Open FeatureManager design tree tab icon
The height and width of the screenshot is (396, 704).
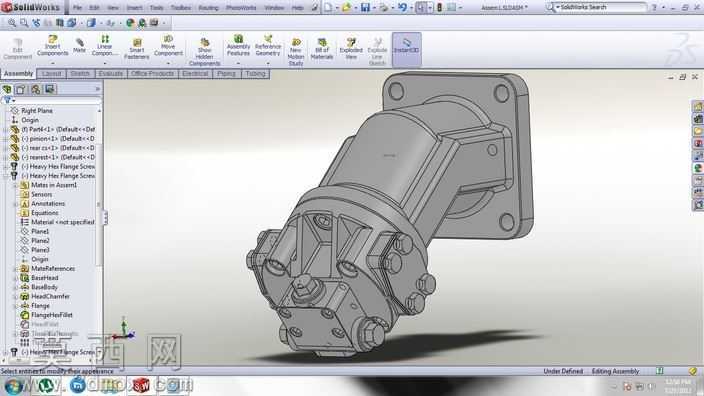click(7, 89)
